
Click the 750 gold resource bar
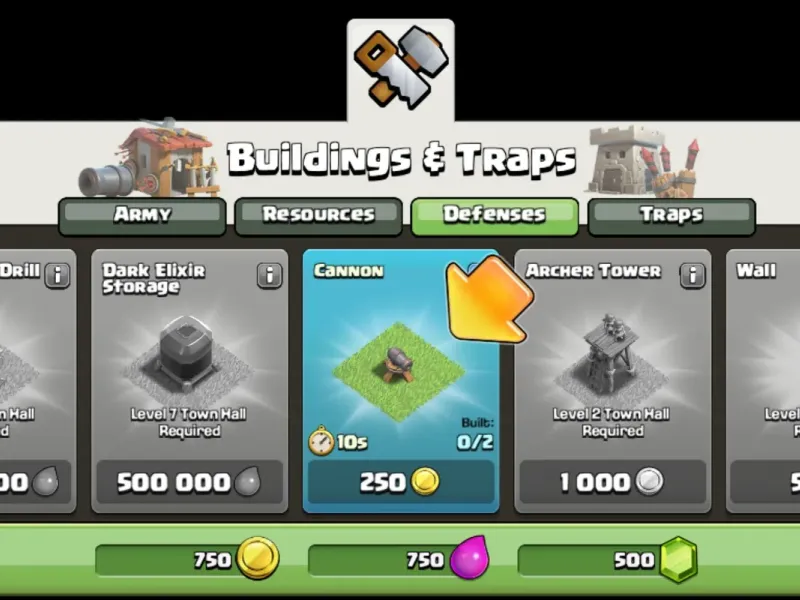pyautogui.click(x=187, y=559)
